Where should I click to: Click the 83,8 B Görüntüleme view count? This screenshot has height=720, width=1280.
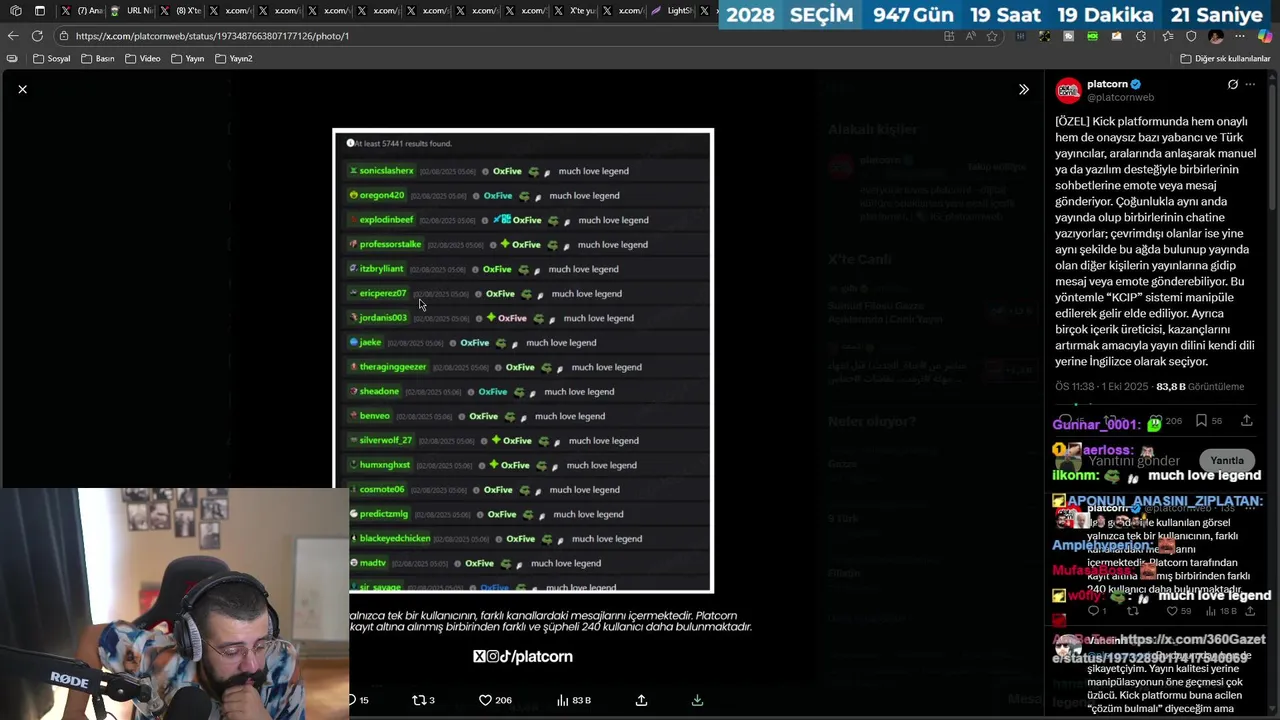point(1200,387)
